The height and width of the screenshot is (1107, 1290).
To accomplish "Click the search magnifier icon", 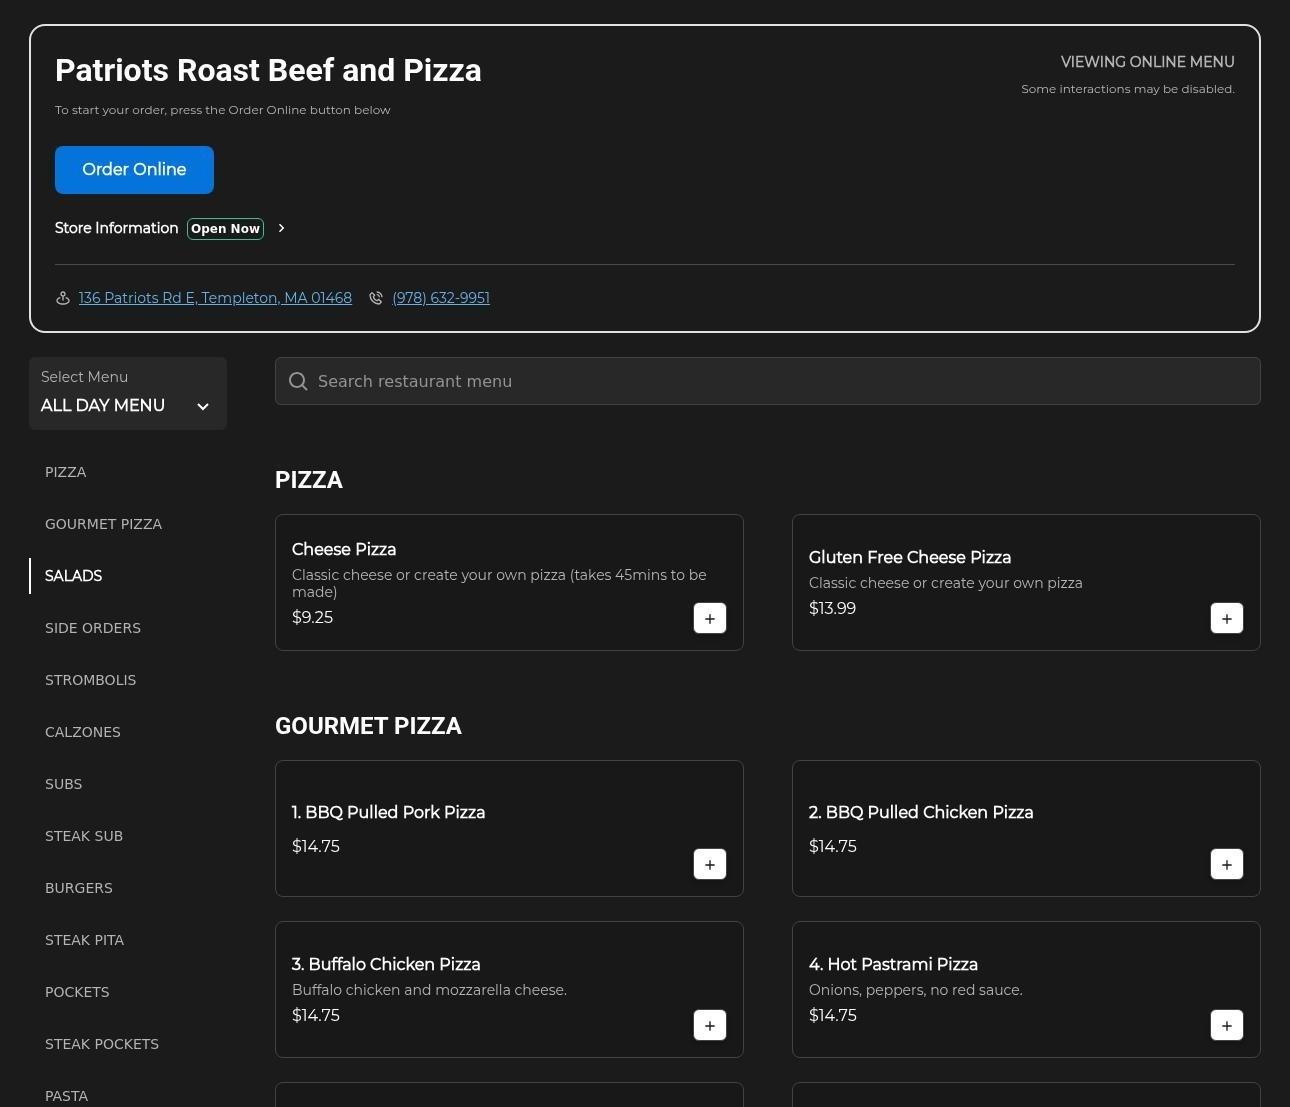I will click(x=298, y=381).
